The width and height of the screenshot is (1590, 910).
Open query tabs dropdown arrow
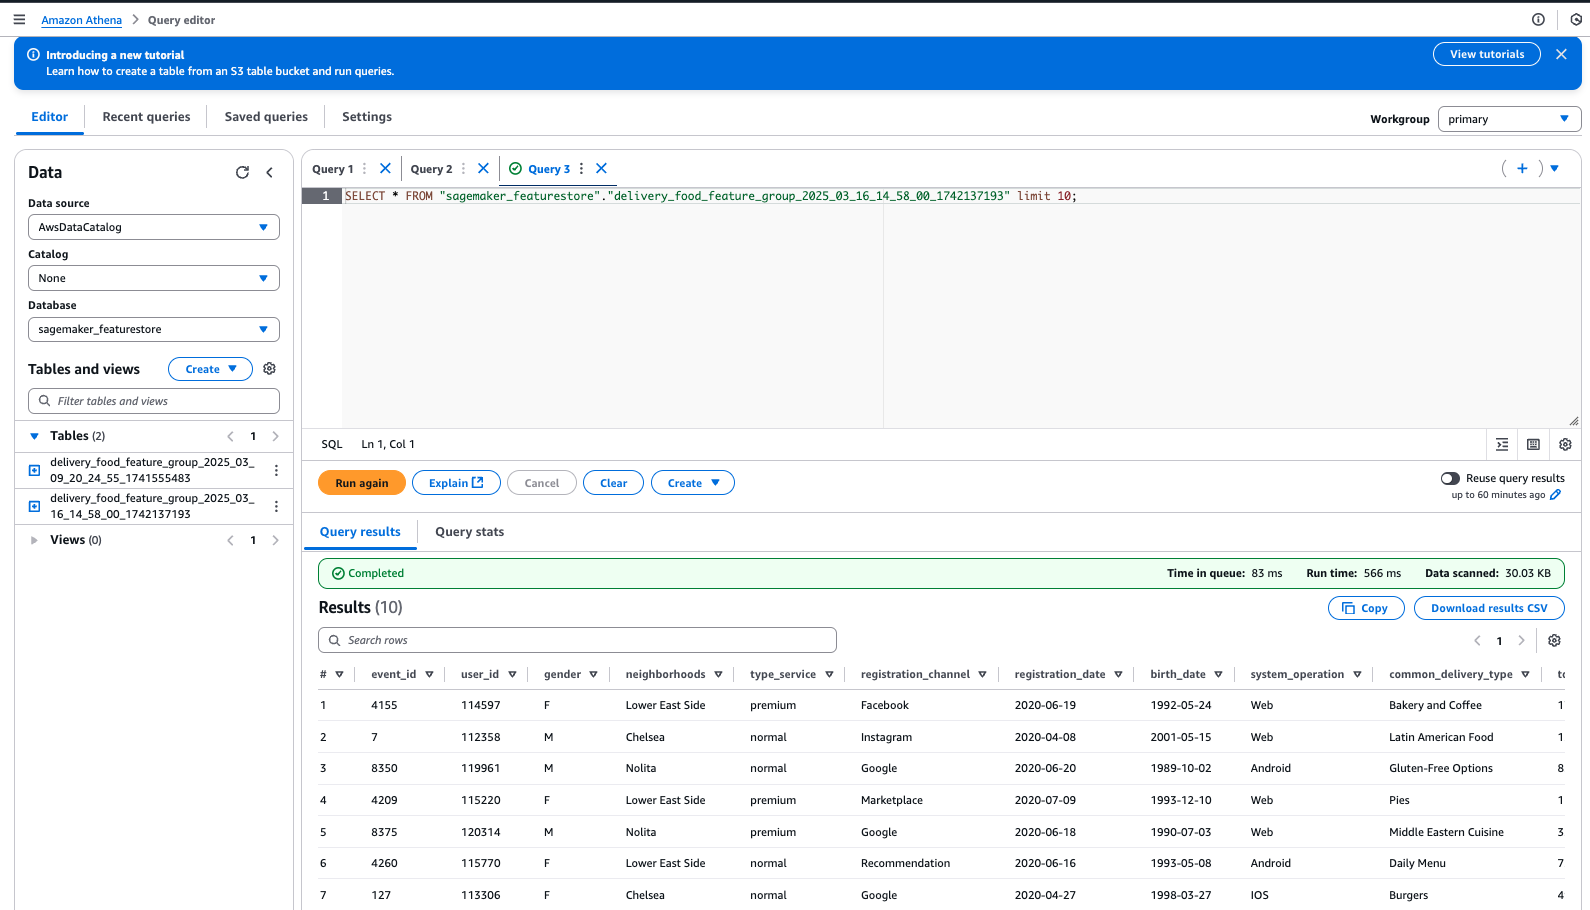pos(1554,168)
